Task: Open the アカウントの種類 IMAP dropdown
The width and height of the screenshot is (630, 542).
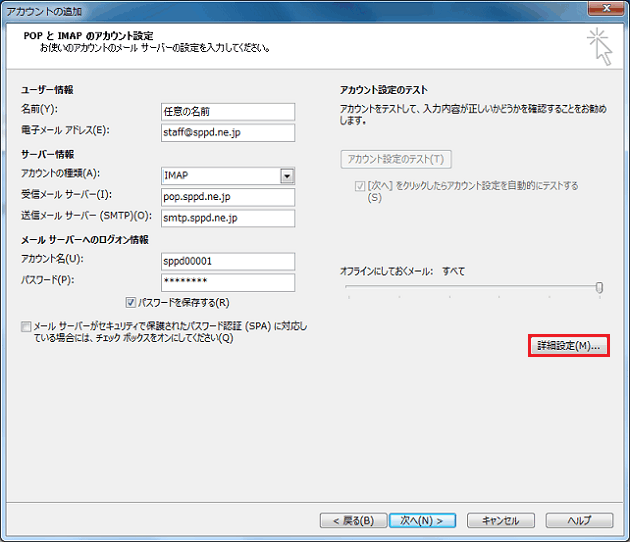Action: click(287, 176)
